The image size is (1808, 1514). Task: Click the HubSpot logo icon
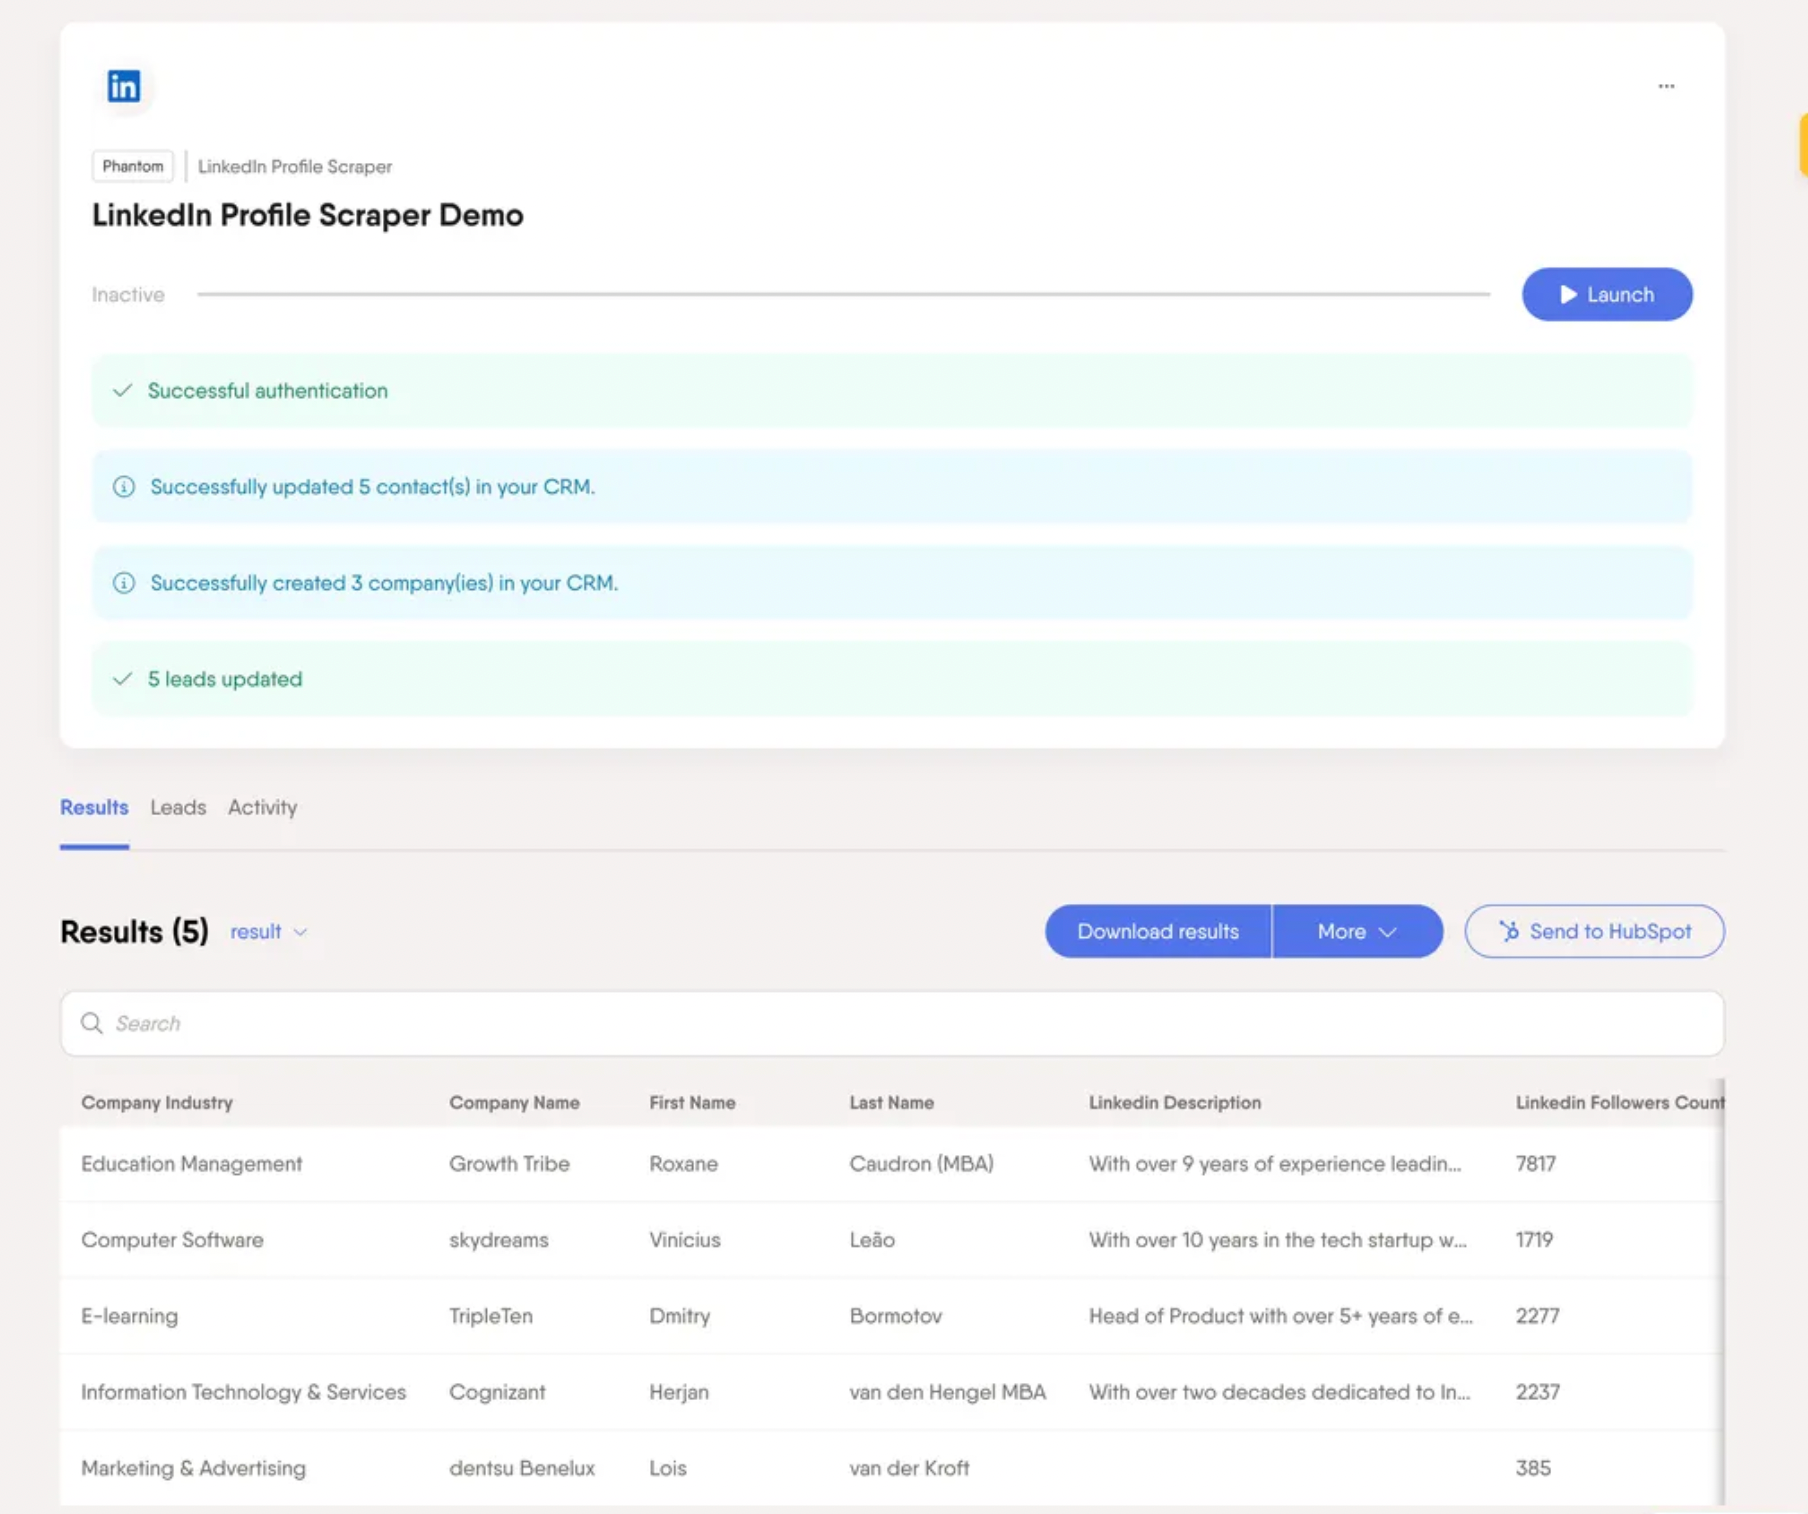1509,931
